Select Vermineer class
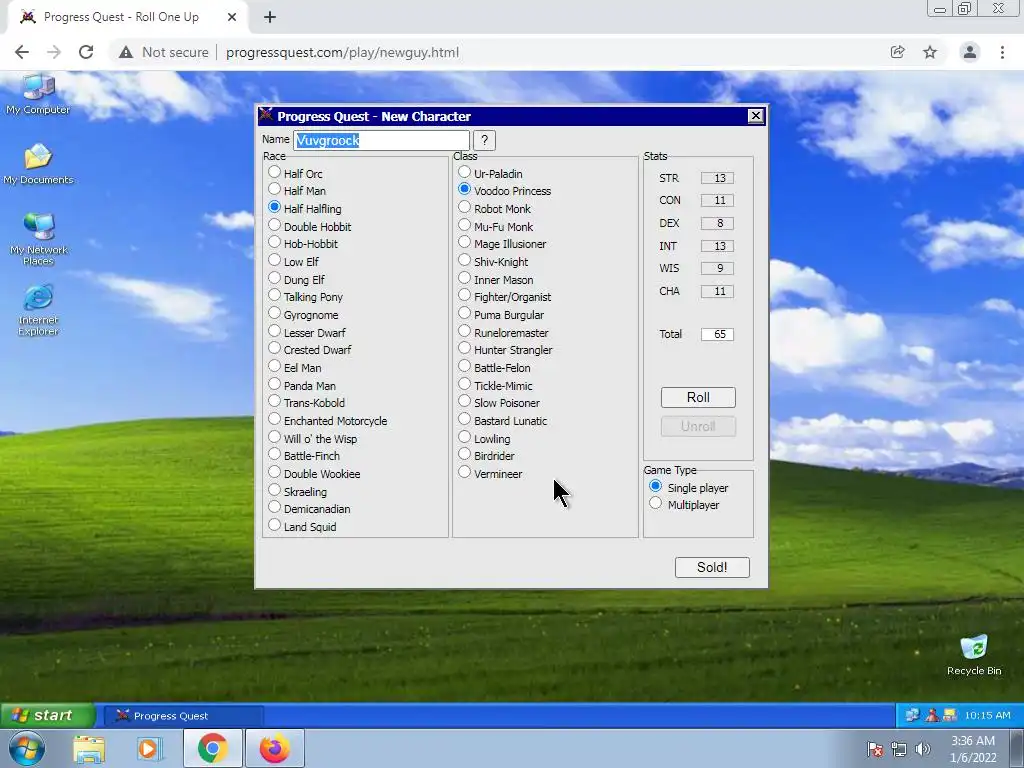 pos(464,472)
